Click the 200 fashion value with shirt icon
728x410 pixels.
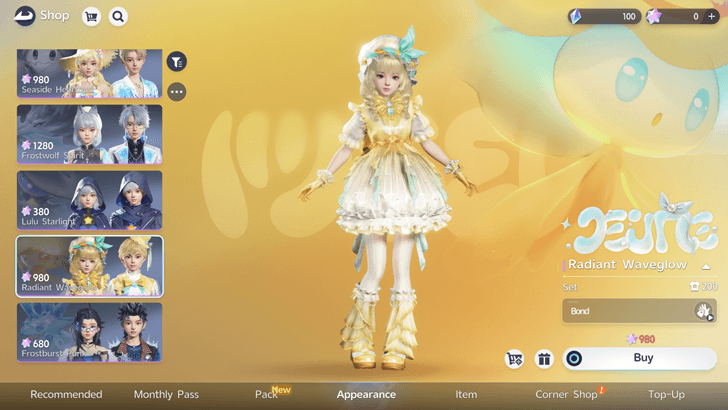pyautogui.click(x=703, y=286)
